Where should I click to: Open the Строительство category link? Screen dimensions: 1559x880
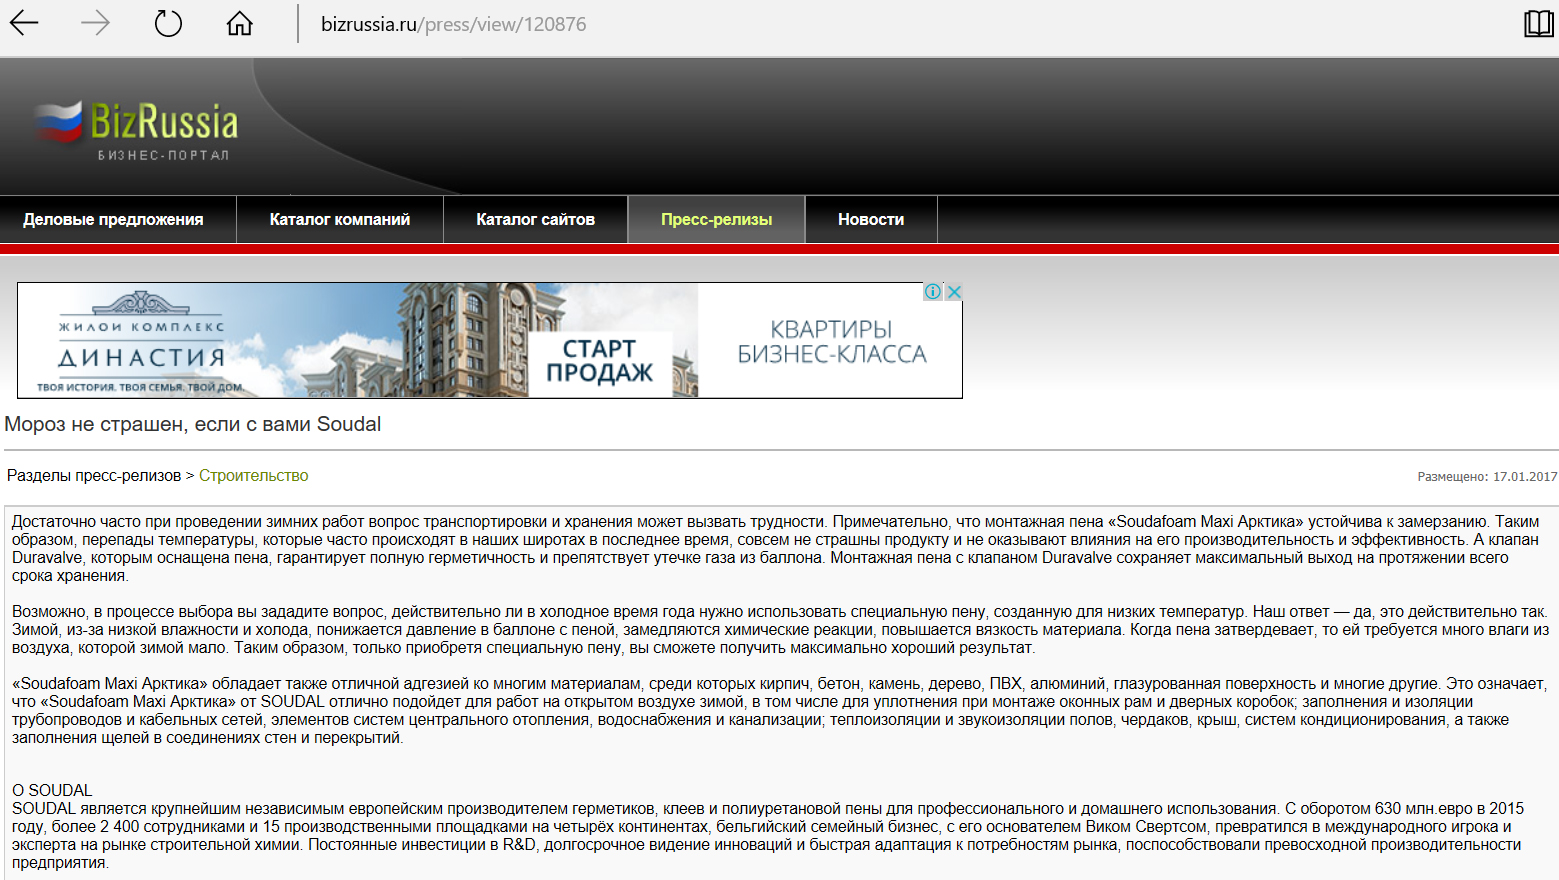(x=254, y=476)
